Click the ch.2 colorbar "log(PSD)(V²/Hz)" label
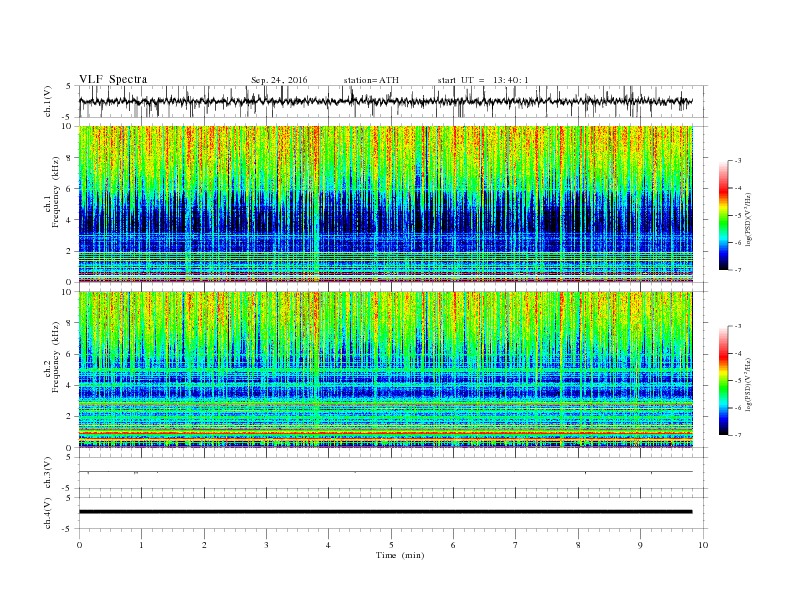The height and width of the screenshot is (612, 792). tap(748, 385)
